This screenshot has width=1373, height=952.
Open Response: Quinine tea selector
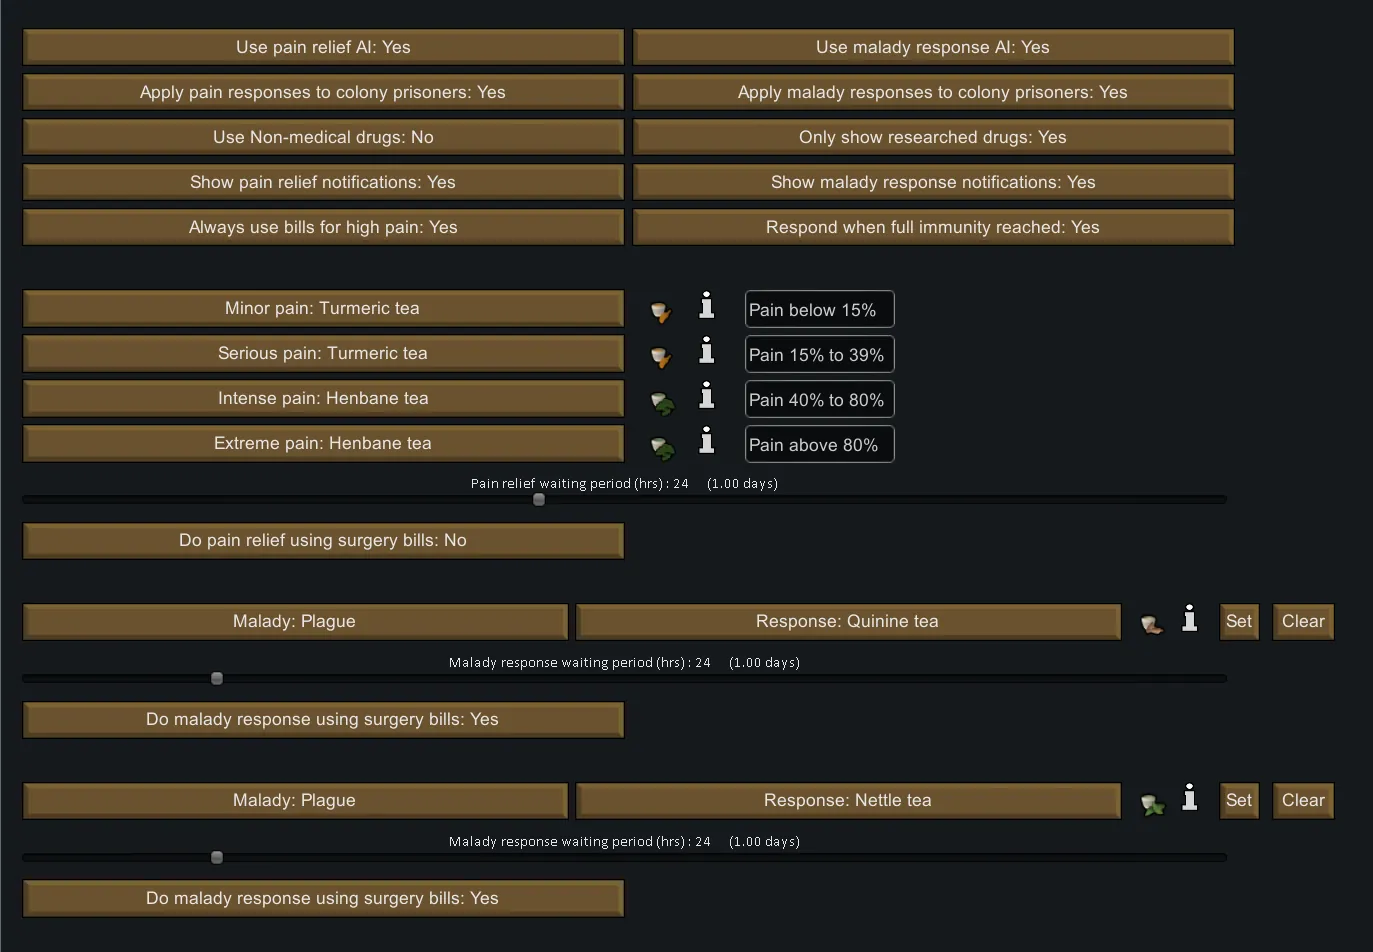tap(847, 621)
